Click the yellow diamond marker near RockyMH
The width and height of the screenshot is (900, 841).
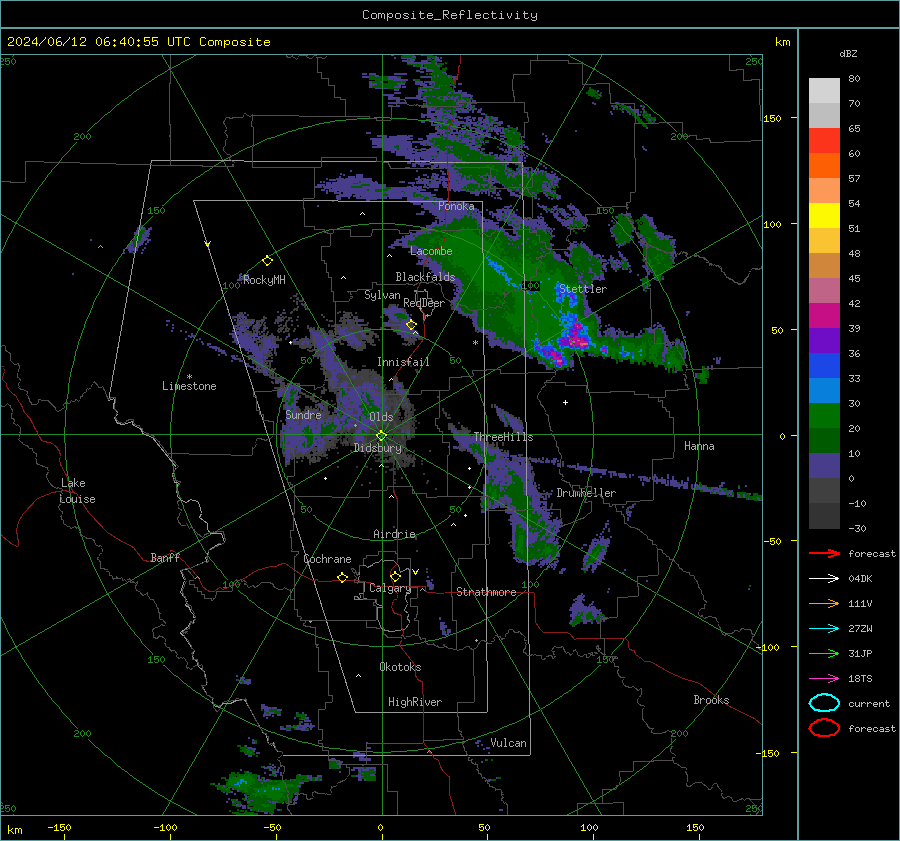[x=267, y=261]
